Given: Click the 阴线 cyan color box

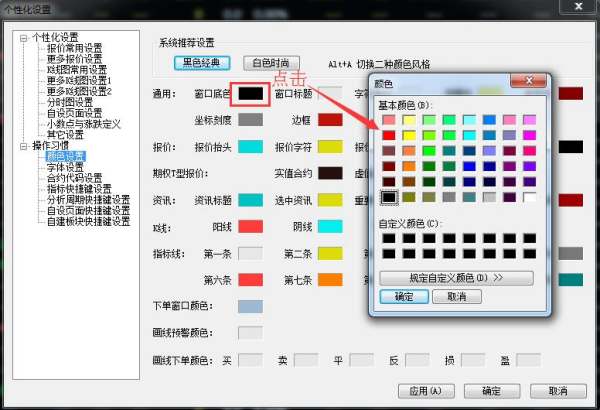Looking at the screenshot, I should coord(331,227).
